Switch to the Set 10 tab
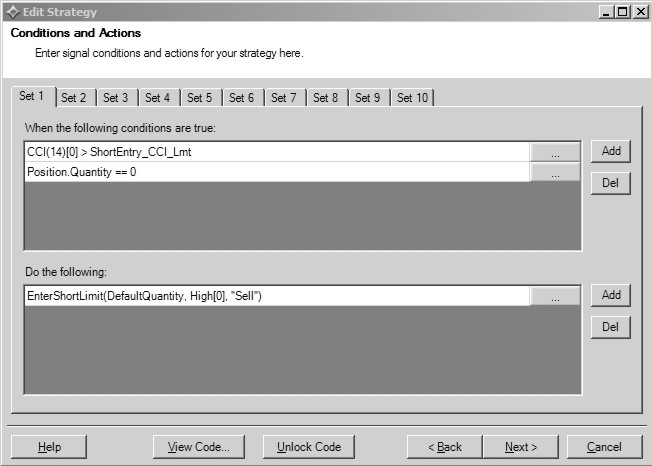 pos(413,98)
